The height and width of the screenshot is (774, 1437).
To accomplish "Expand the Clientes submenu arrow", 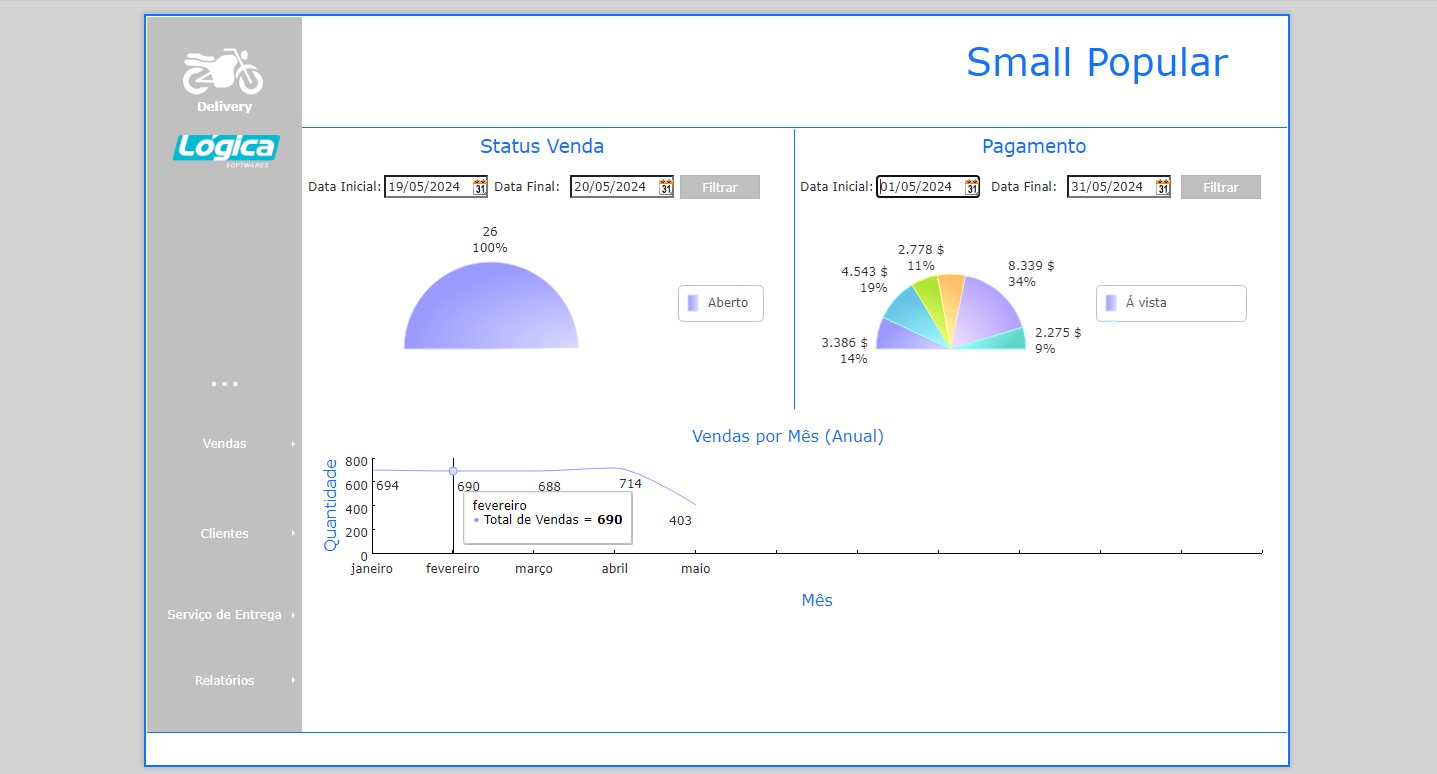I will (x=293, y=534).
